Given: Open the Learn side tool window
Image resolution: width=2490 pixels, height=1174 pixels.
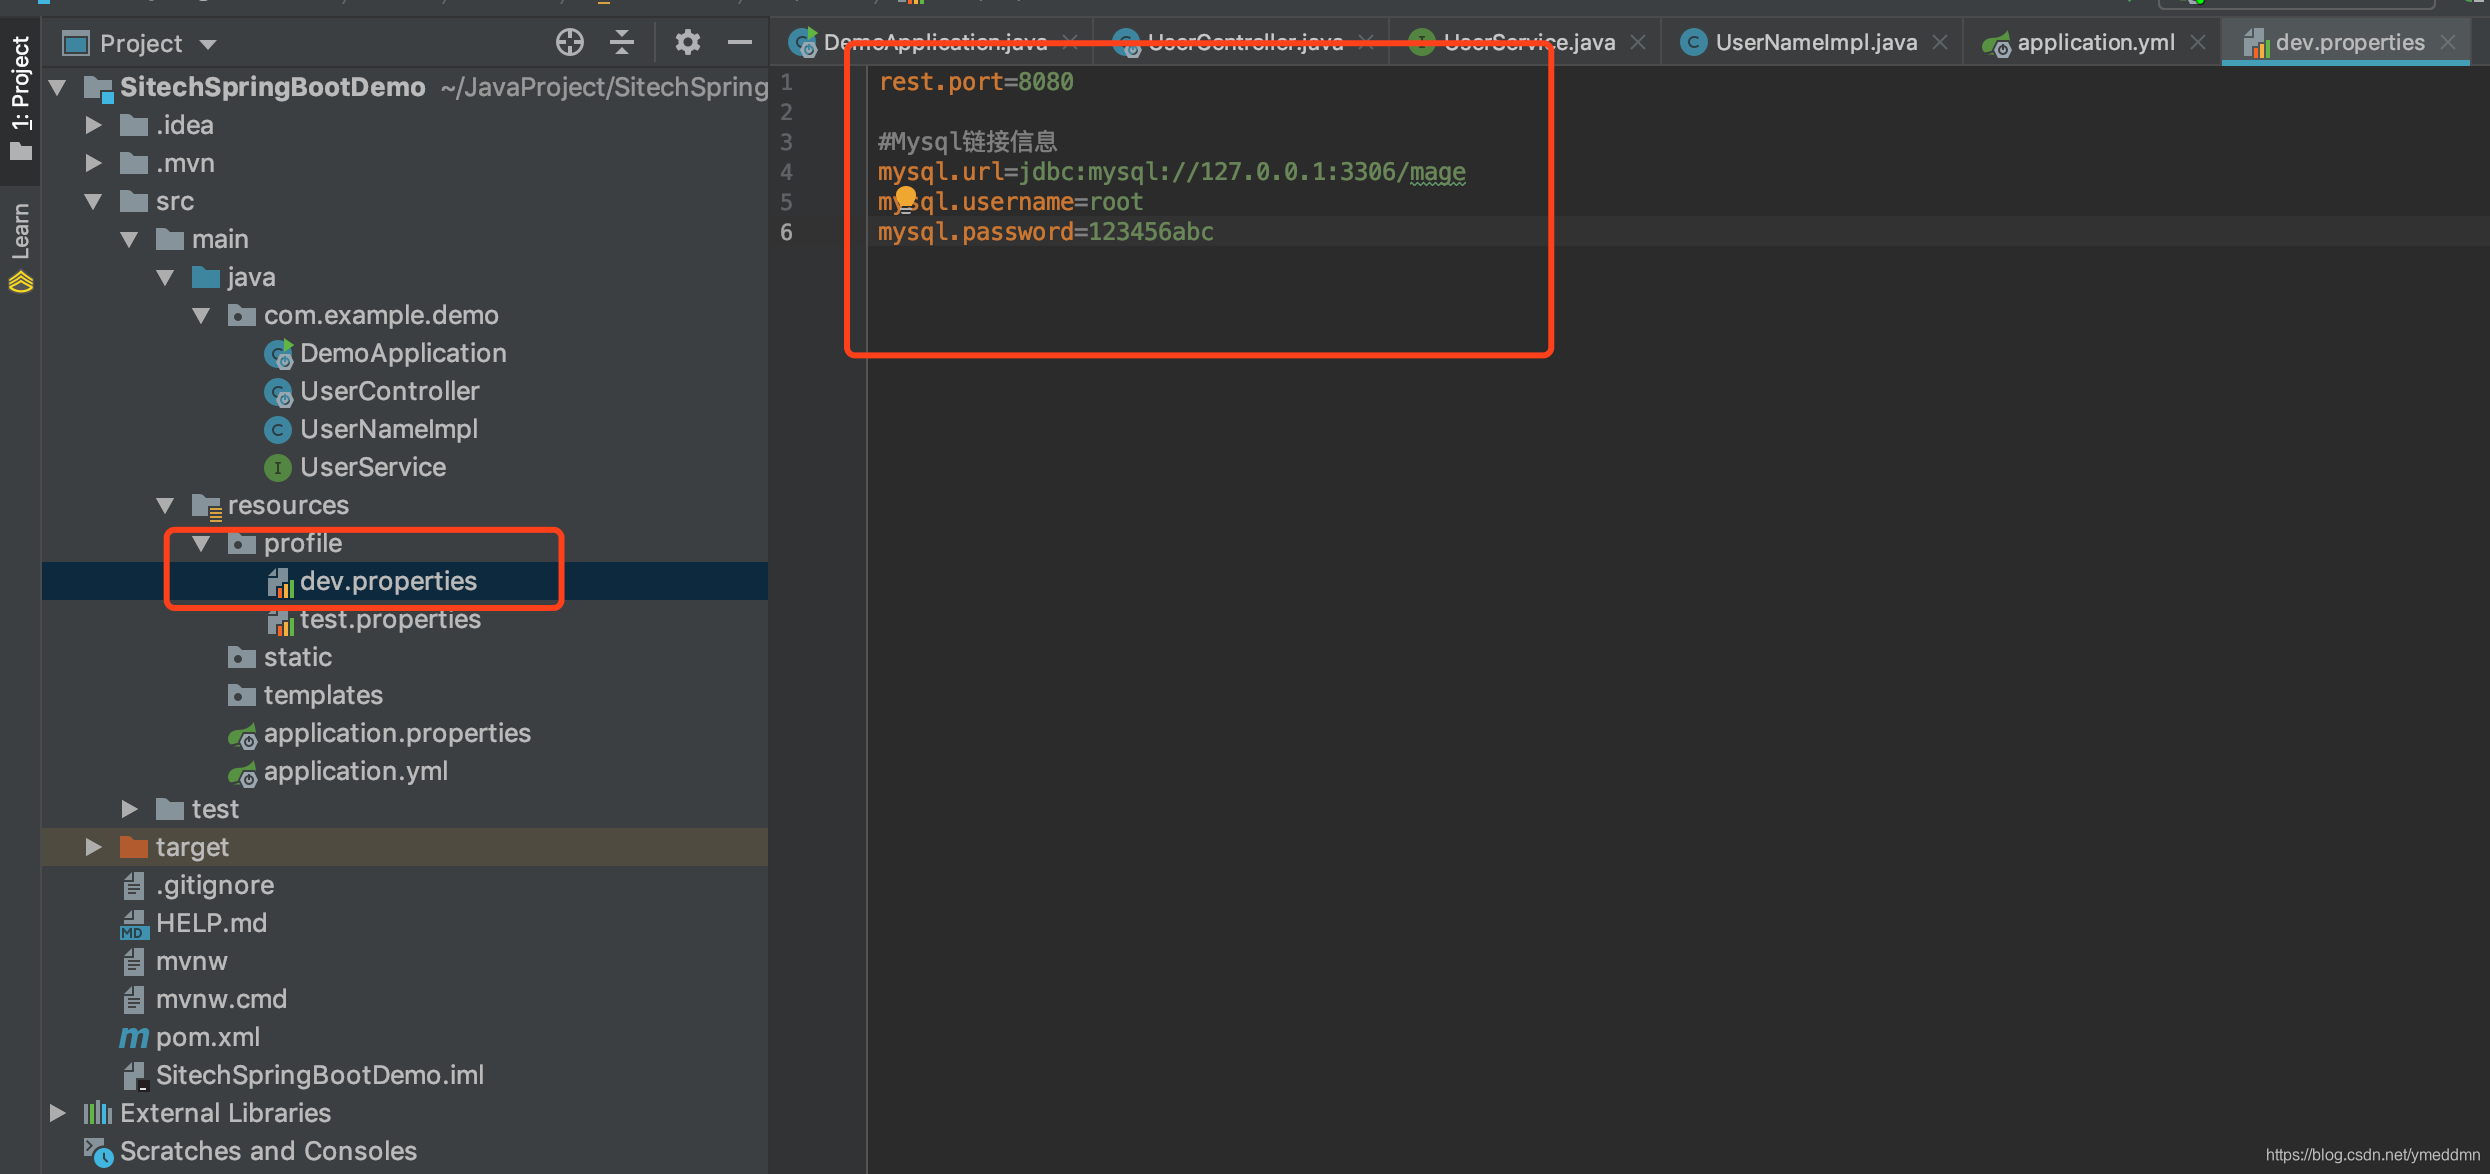Looking at the screenshot, I should tap(20, 245).
